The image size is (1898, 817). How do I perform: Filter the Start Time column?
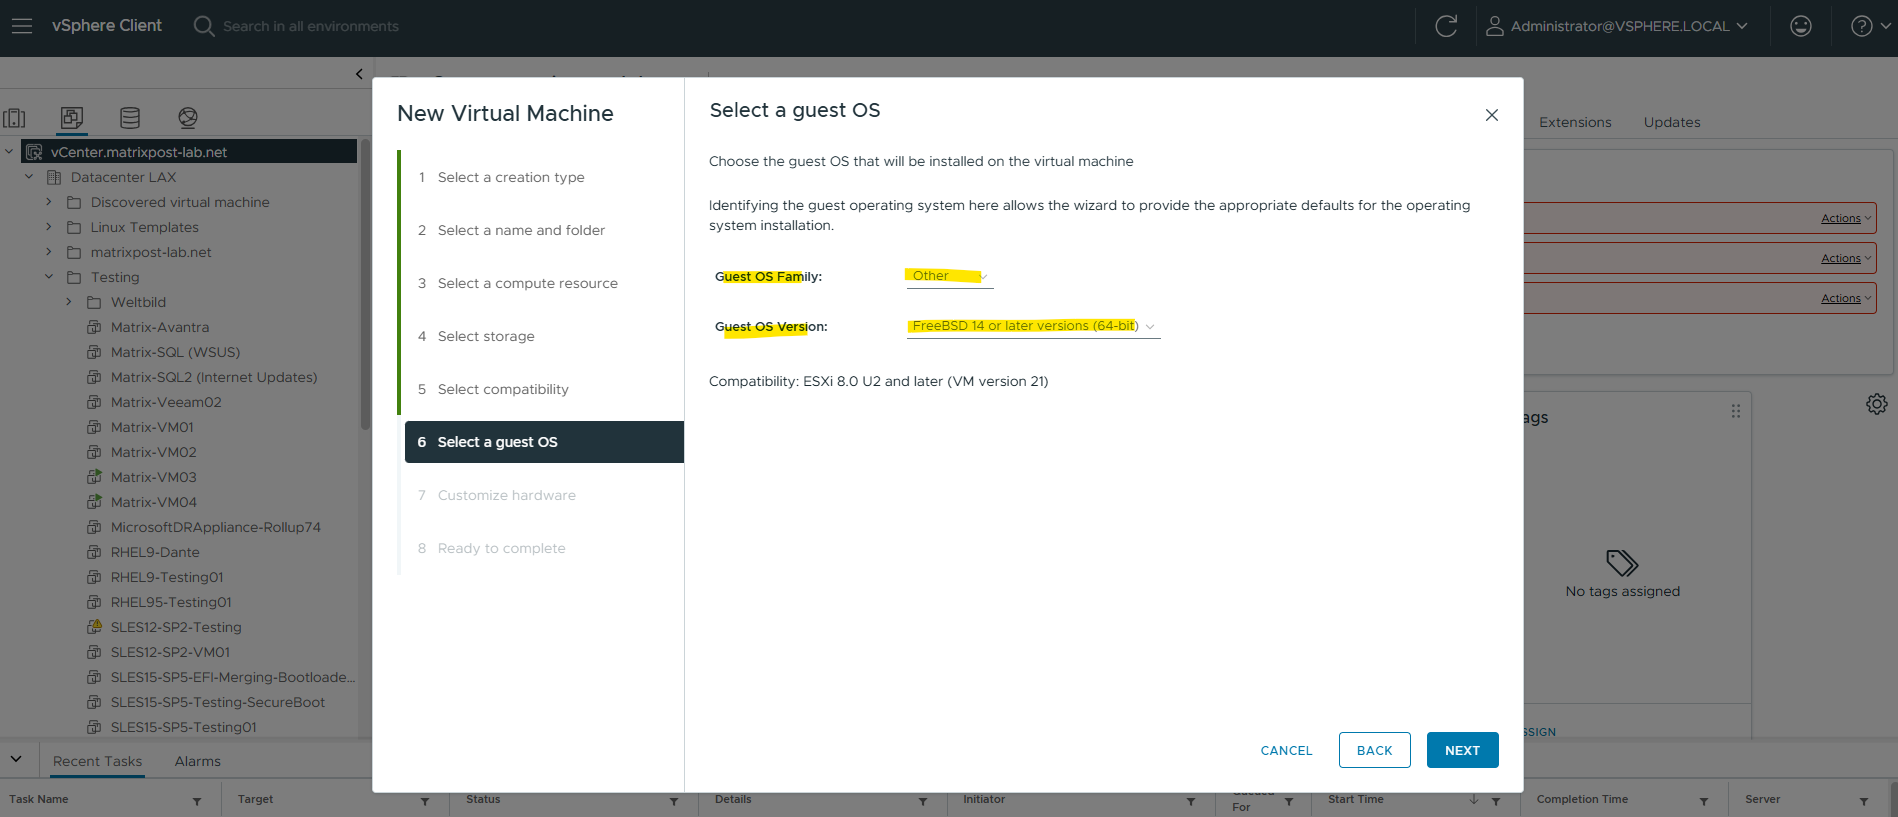[x=1496, y=801]
